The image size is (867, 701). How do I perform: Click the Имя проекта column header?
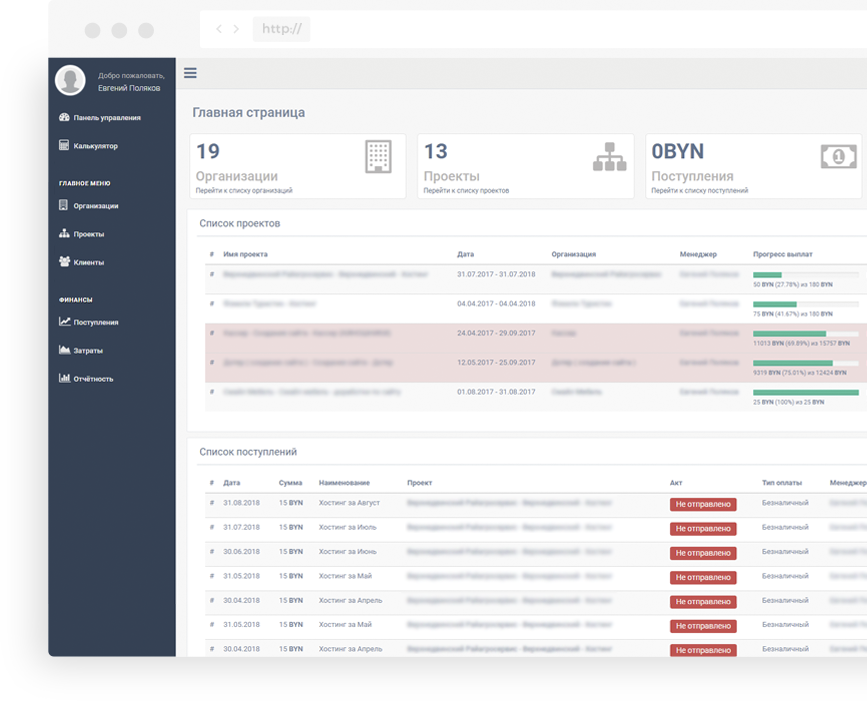coord(246,254)
